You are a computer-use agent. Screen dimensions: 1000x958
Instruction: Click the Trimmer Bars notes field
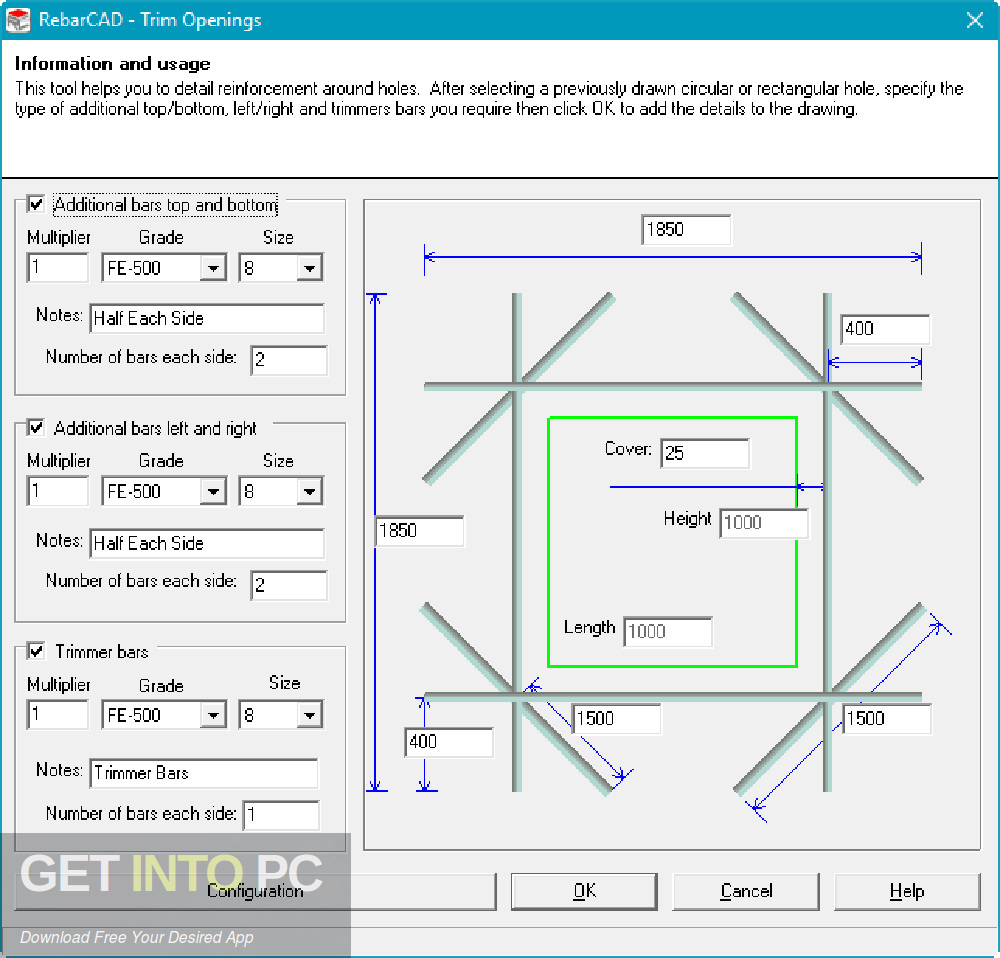[204, 773]
